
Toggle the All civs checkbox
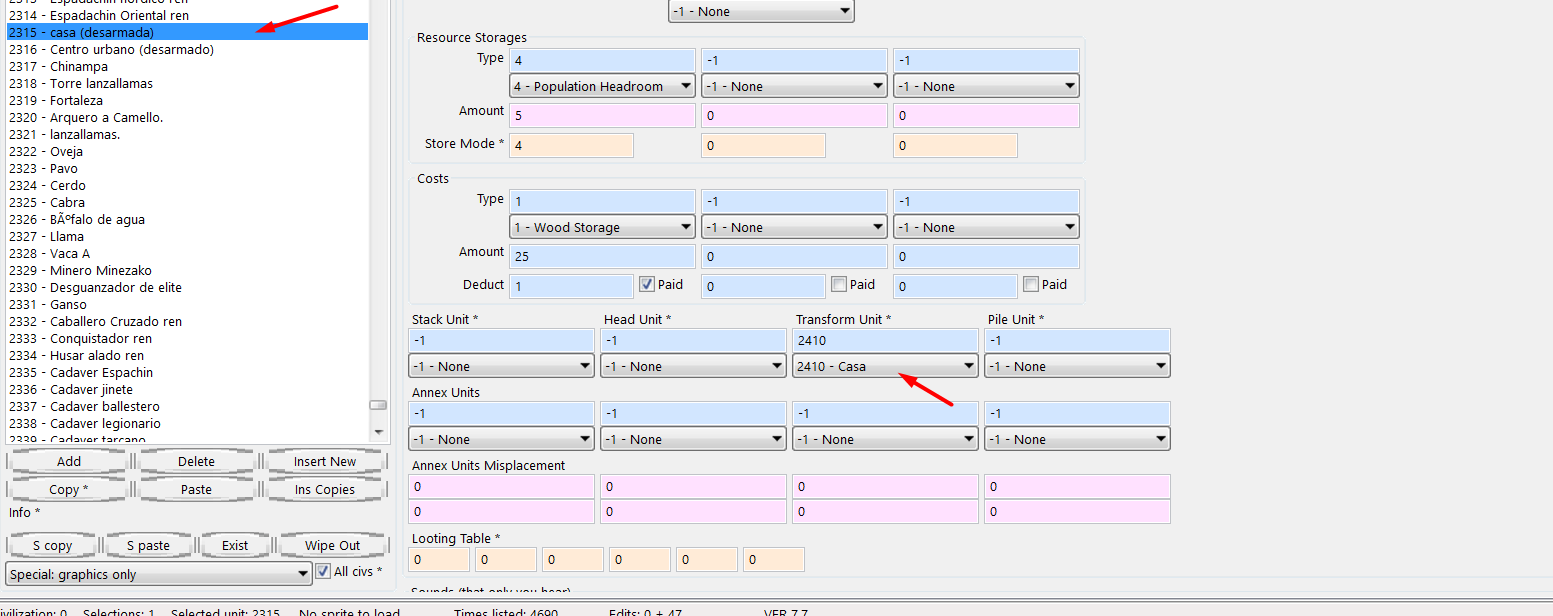323,572
